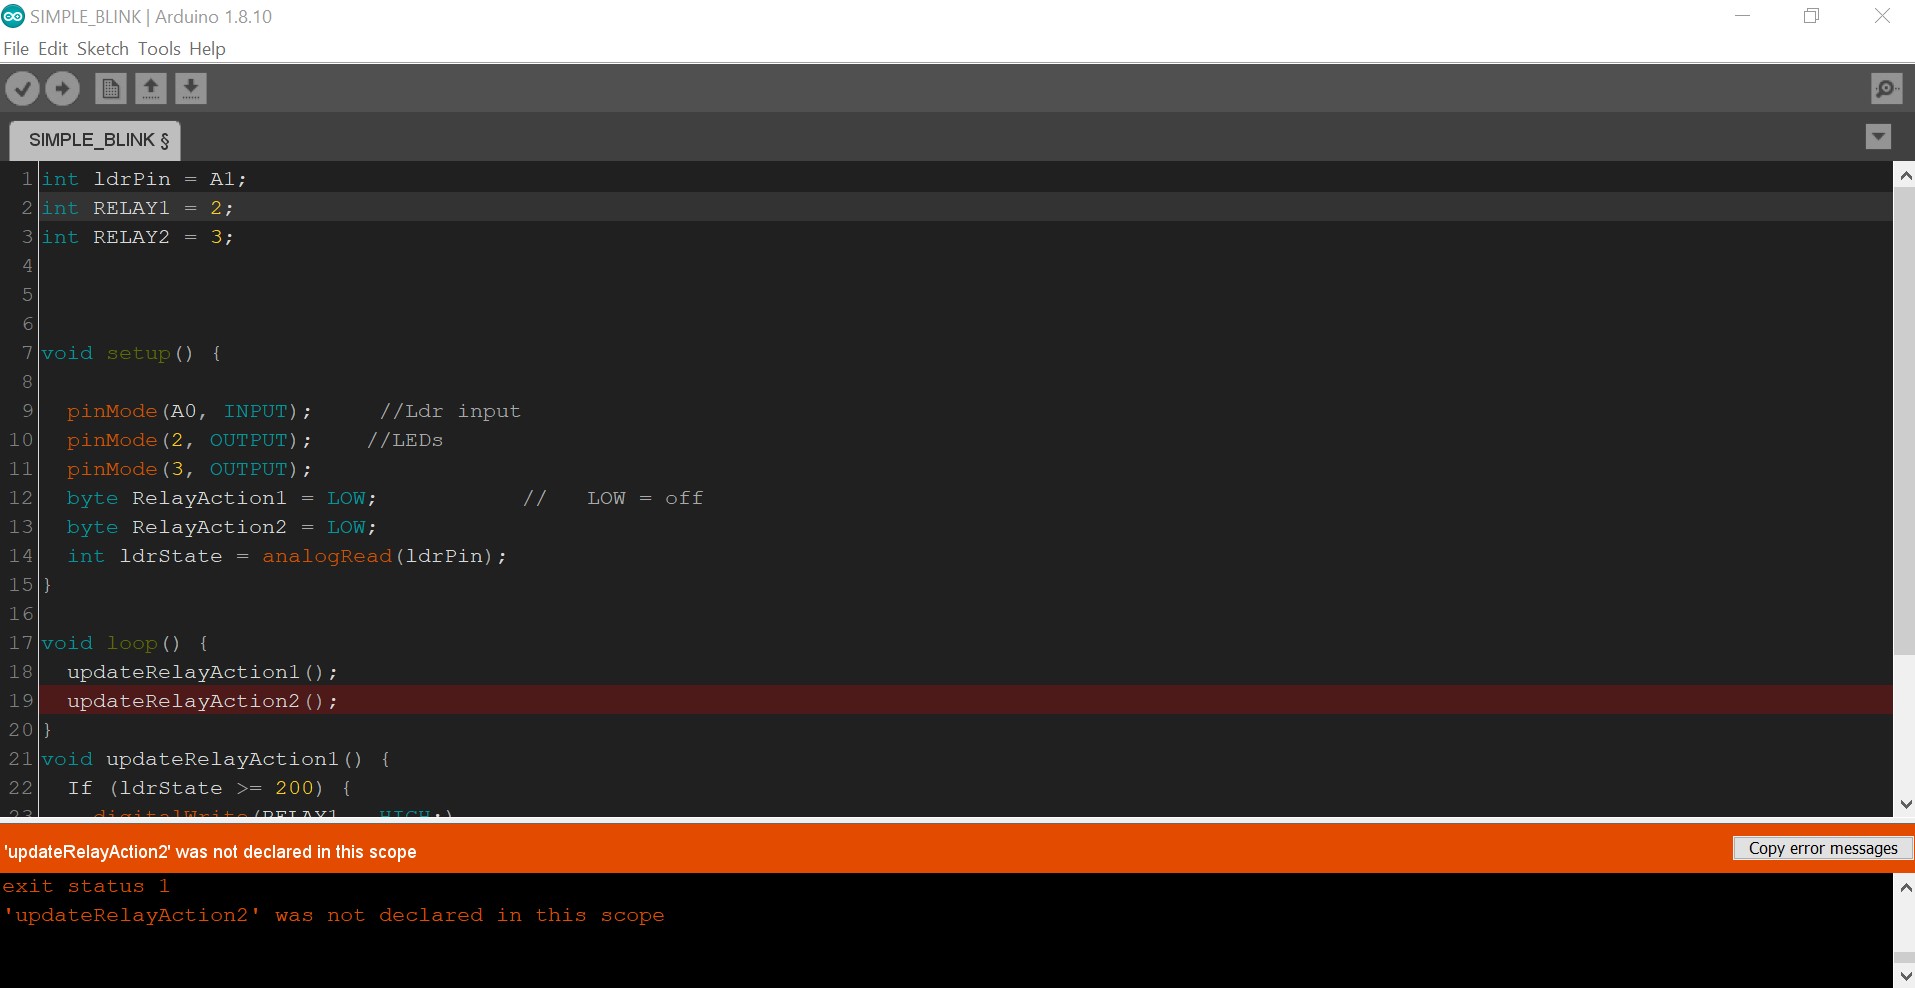Open the tab options dropdown arrow
The width and height of the screenshot is (1915, 988).
tap(1879, 137)
